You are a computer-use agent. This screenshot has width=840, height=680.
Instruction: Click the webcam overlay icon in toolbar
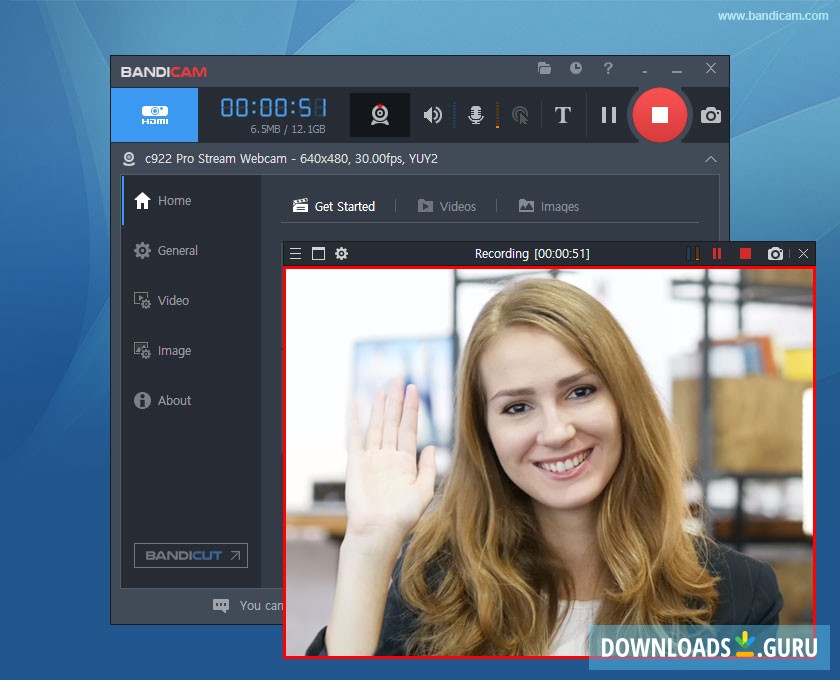click(x=380, y=115)
